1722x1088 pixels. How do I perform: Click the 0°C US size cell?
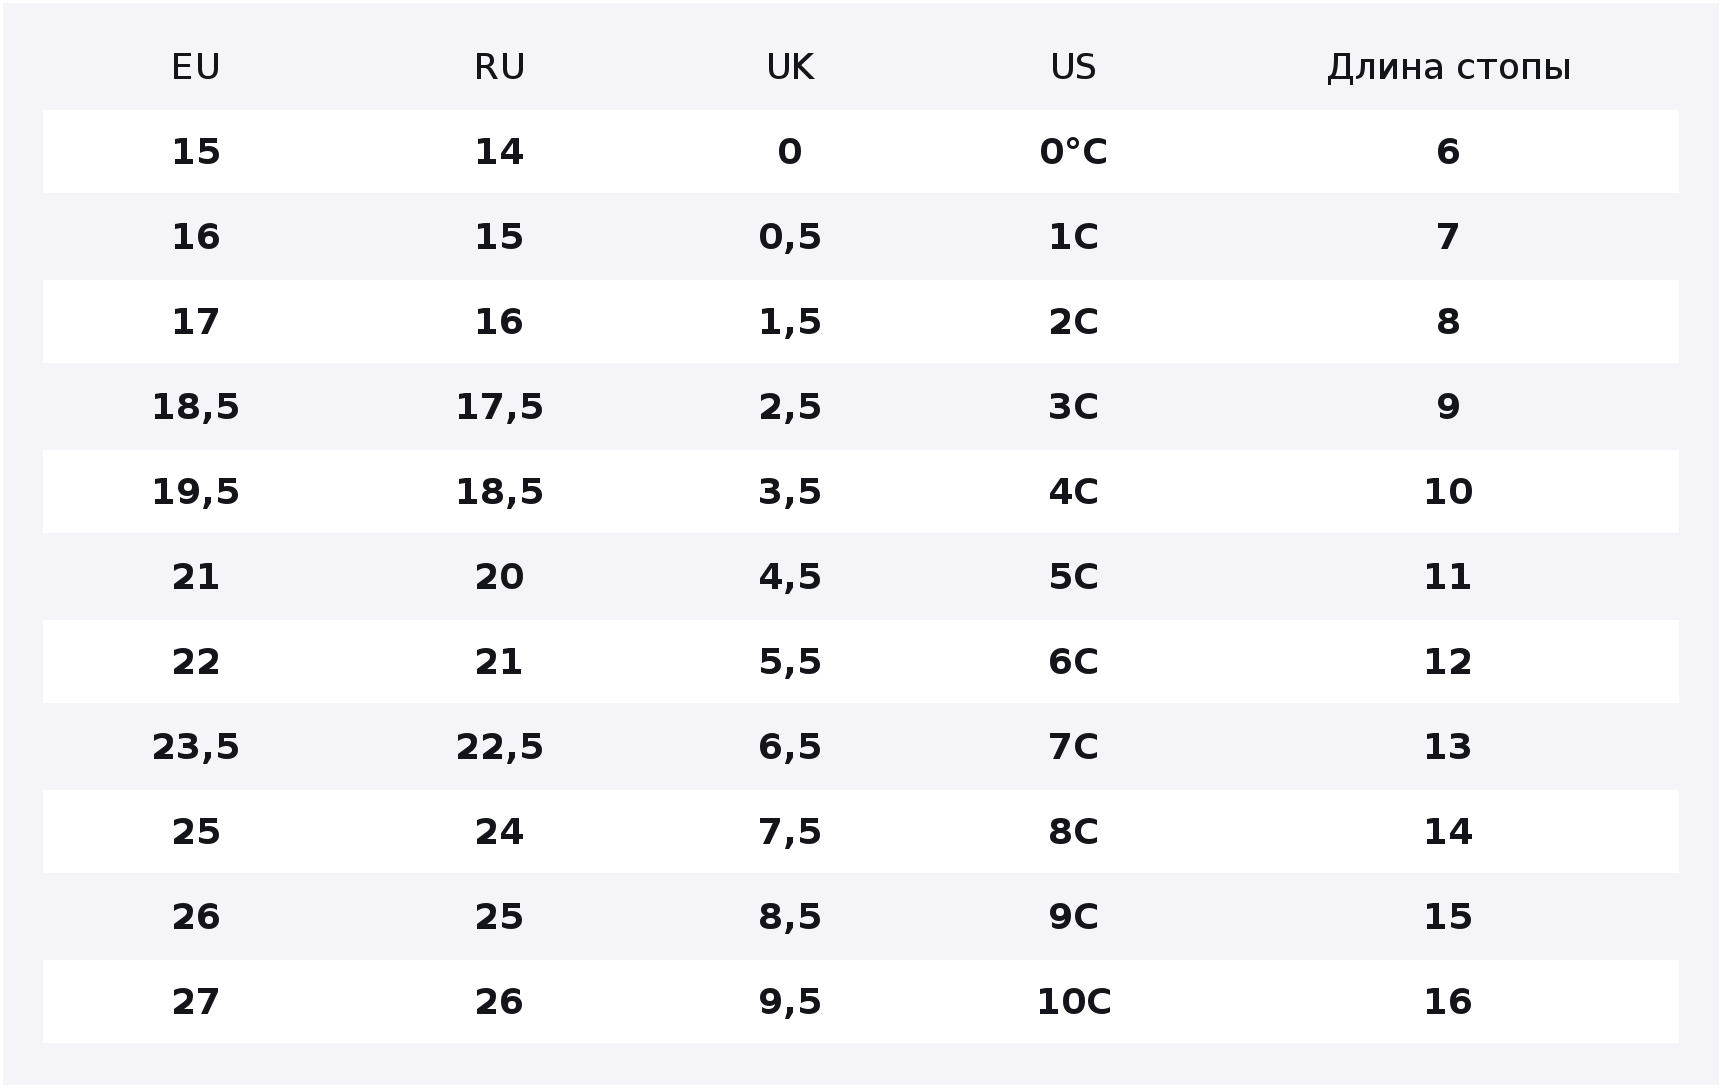click(x=1073, y=152)
